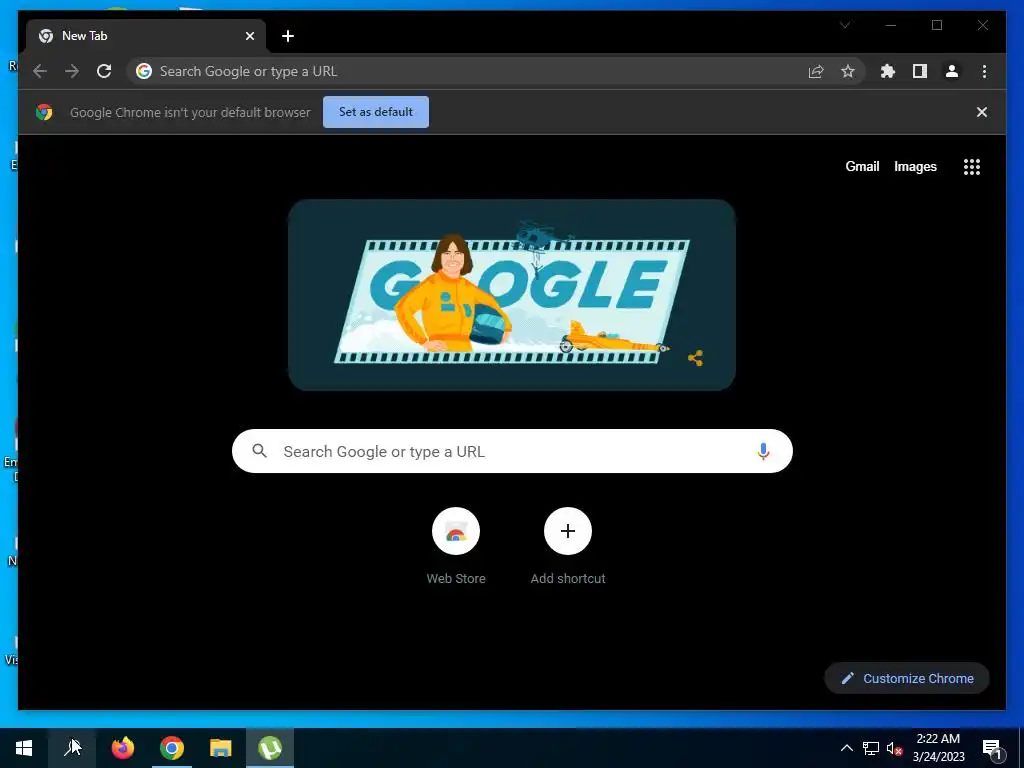Go forward with the toolbar arrow
Image resolution: width=1024 pixels, height=768 pixels.
pyautogui.click(x=72, y=71)
